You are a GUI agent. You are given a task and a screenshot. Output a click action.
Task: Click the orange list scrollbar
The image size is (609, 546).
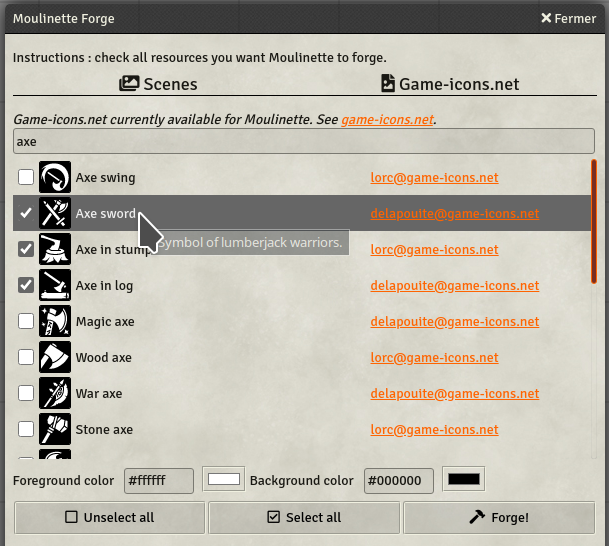[x=594, y=221]
